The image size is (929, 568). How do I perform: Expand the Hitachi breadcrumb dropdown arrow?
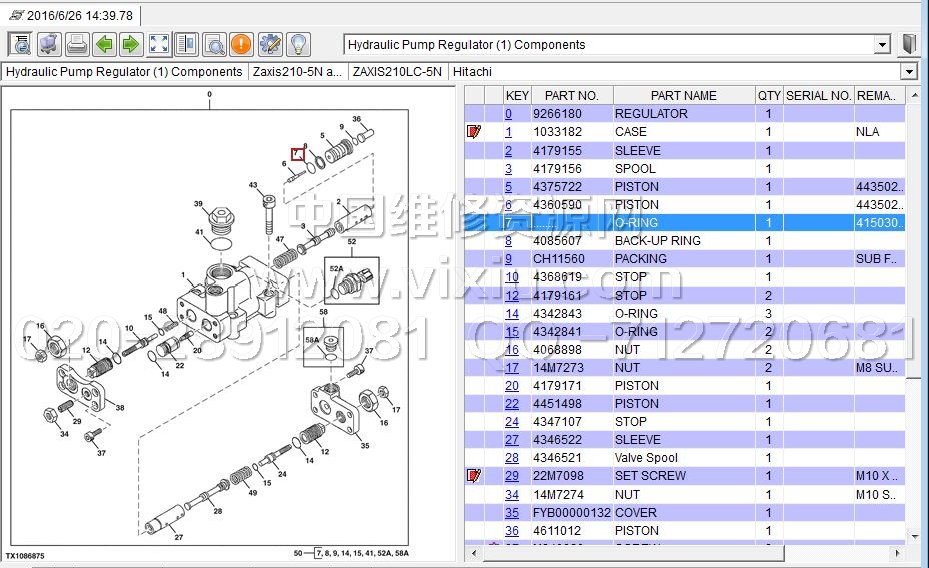(x=908, y=72)
